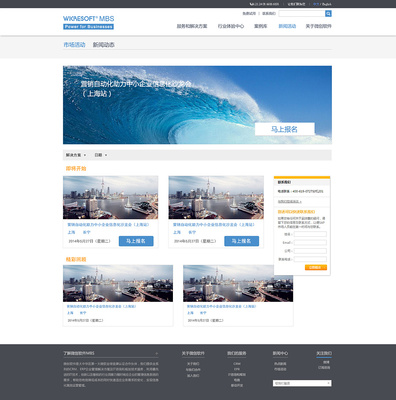Click the plus icon in footer MBS heading
396x400 pixels.
coord(157,353)
